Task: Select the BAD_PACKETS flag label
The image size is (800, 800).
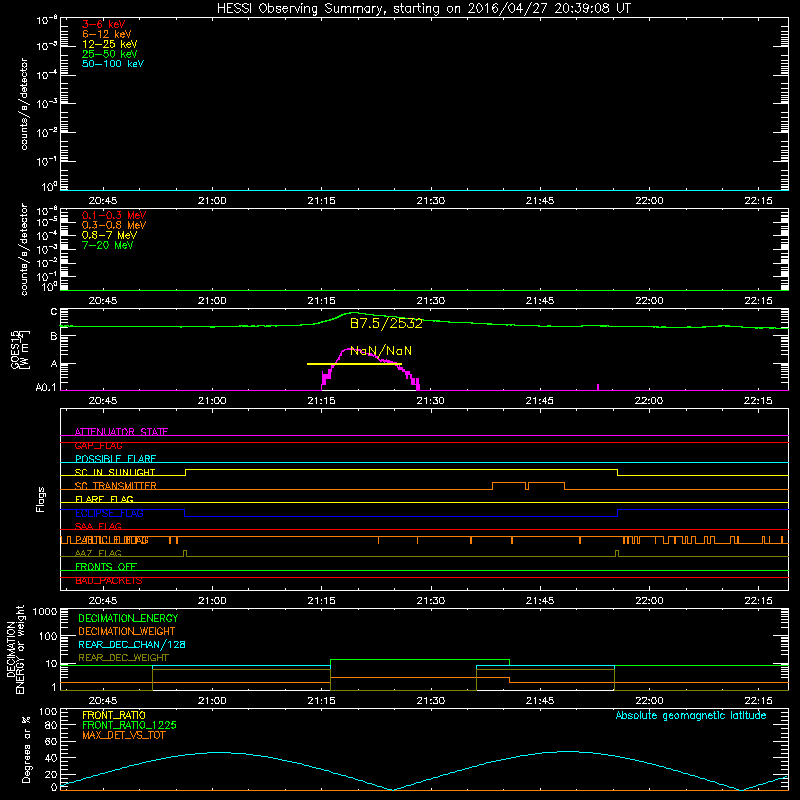Action: (109, 581)
